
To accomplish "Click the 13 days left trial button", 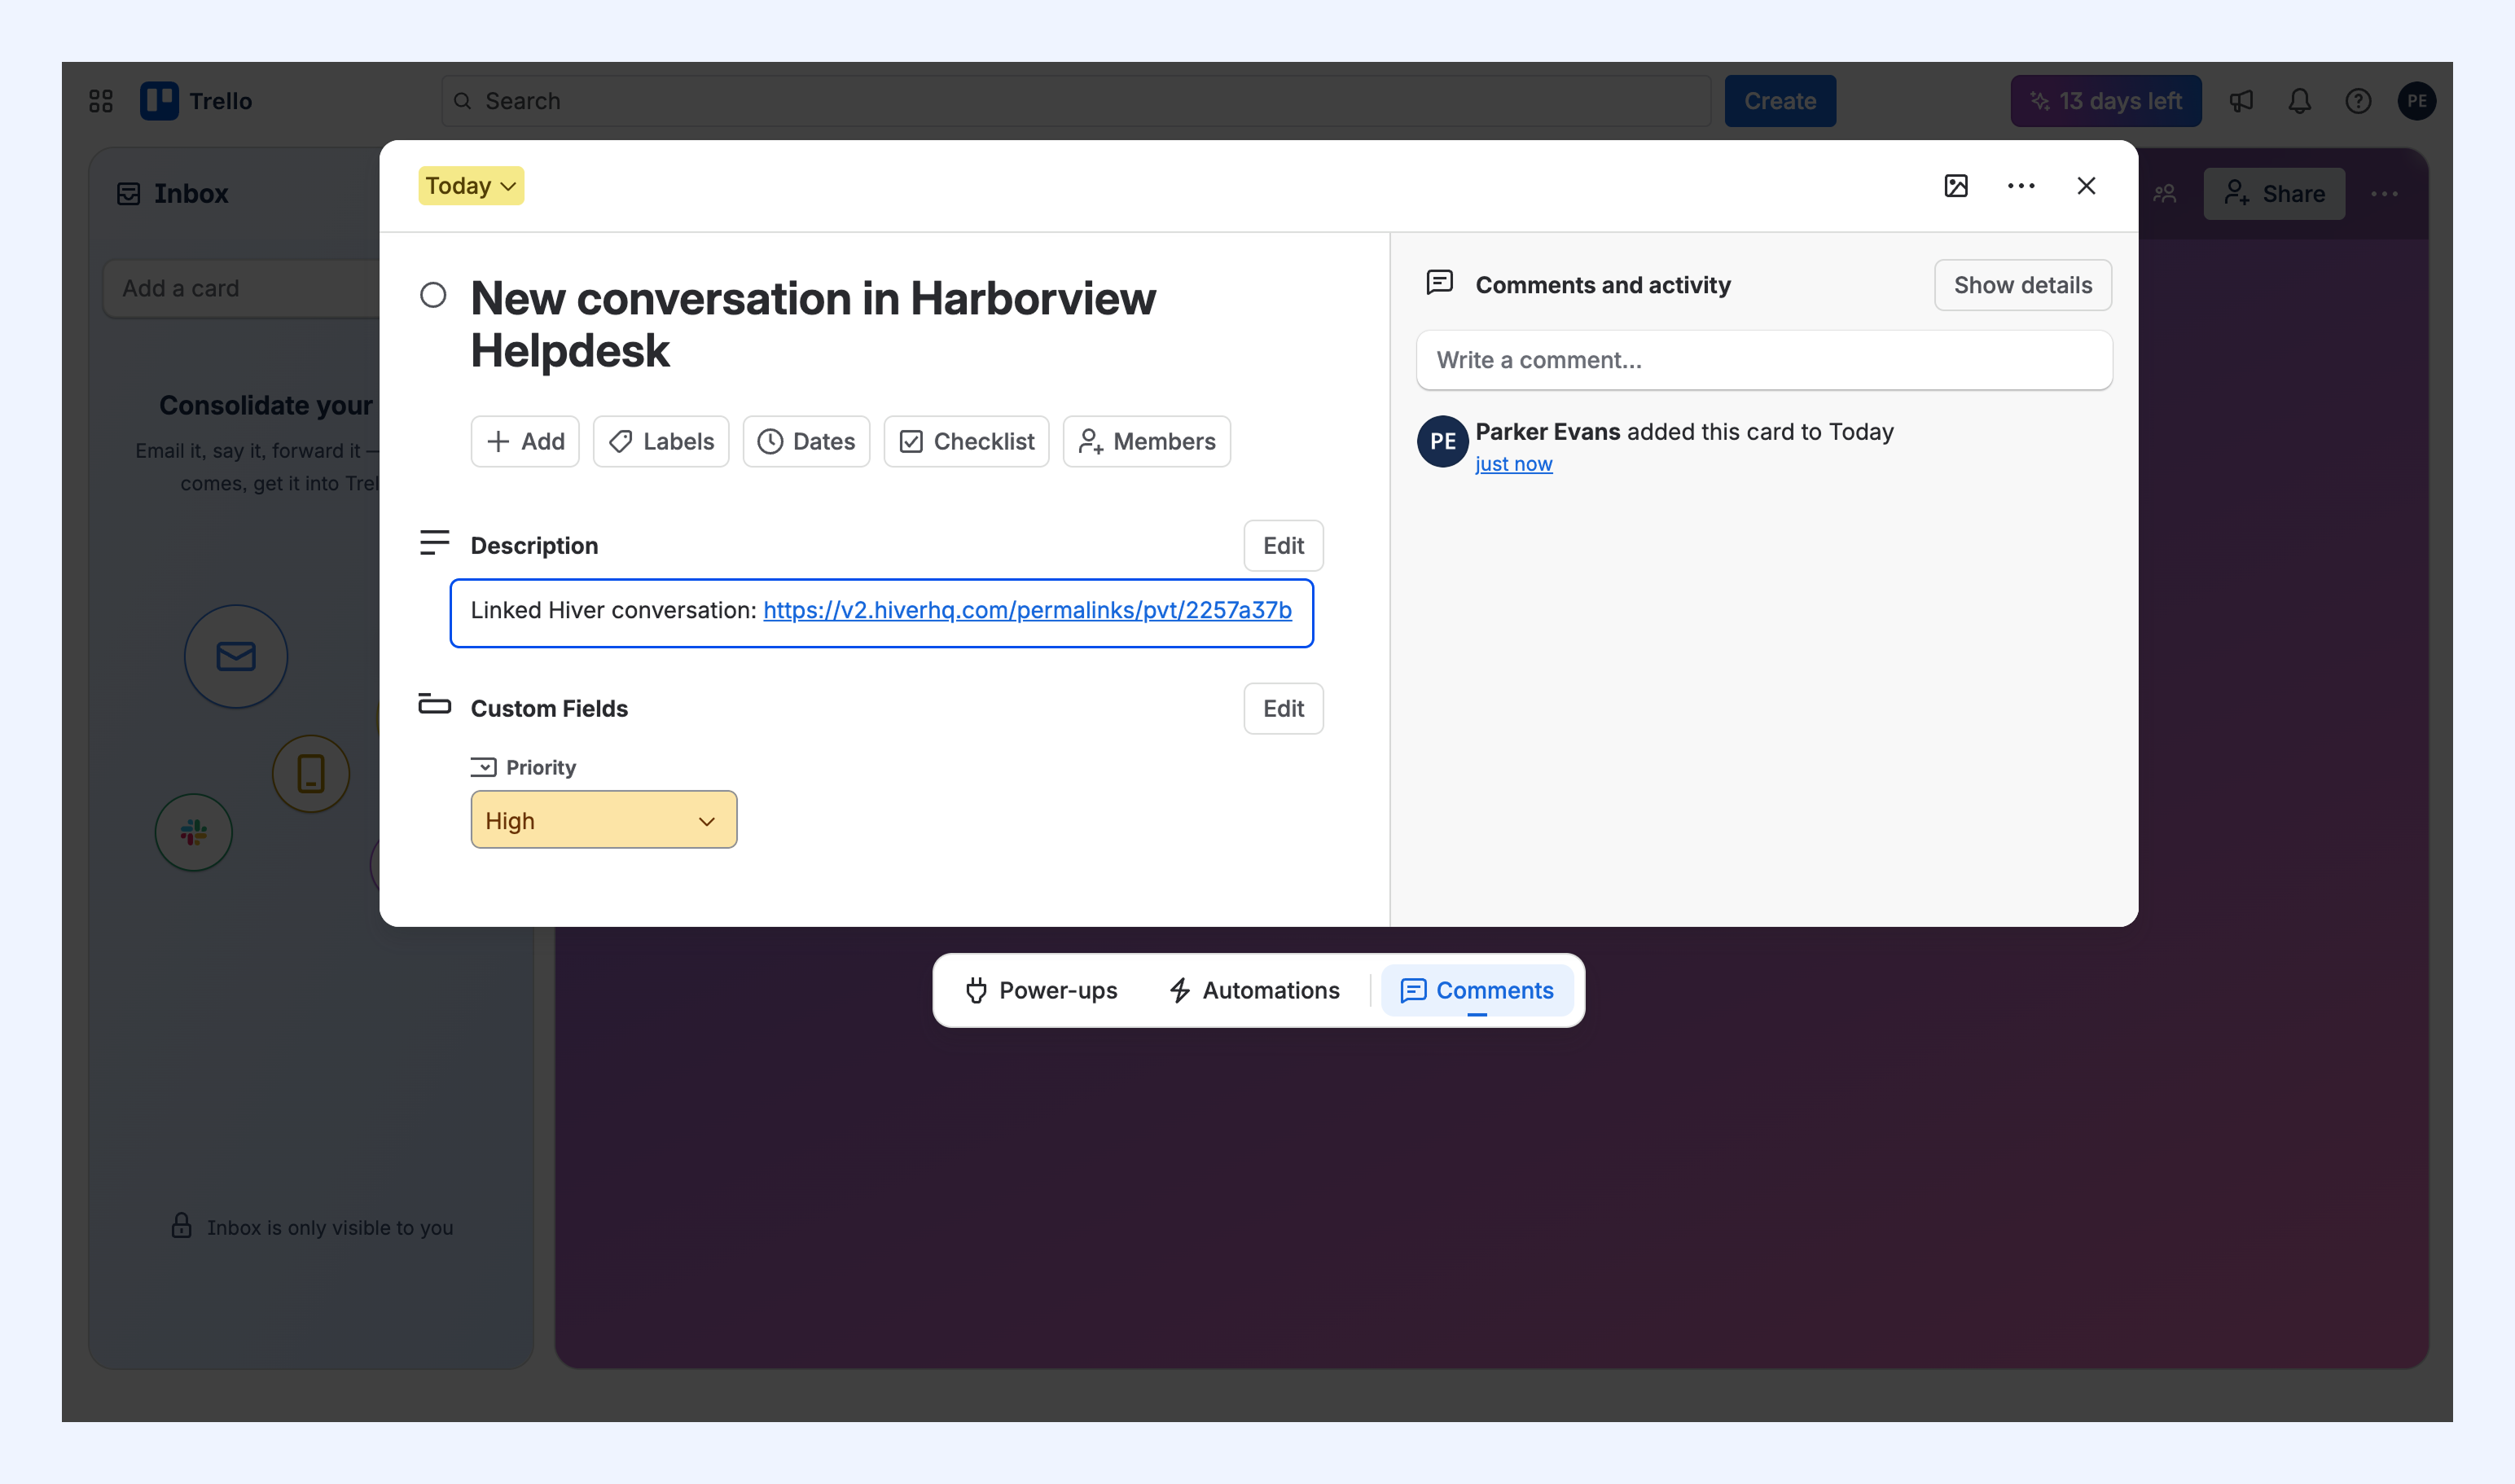I will coord(2106,101).
